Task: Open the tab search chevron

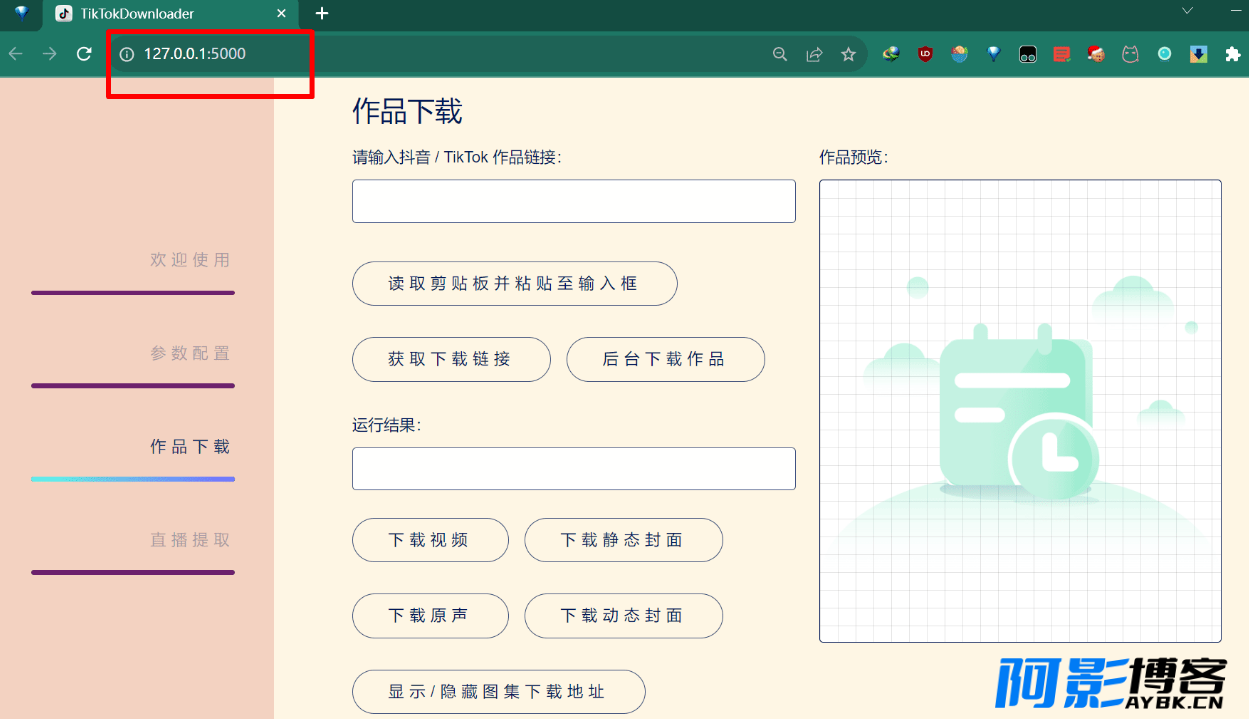Action: pyautogui.click(x=1188, y=11)
